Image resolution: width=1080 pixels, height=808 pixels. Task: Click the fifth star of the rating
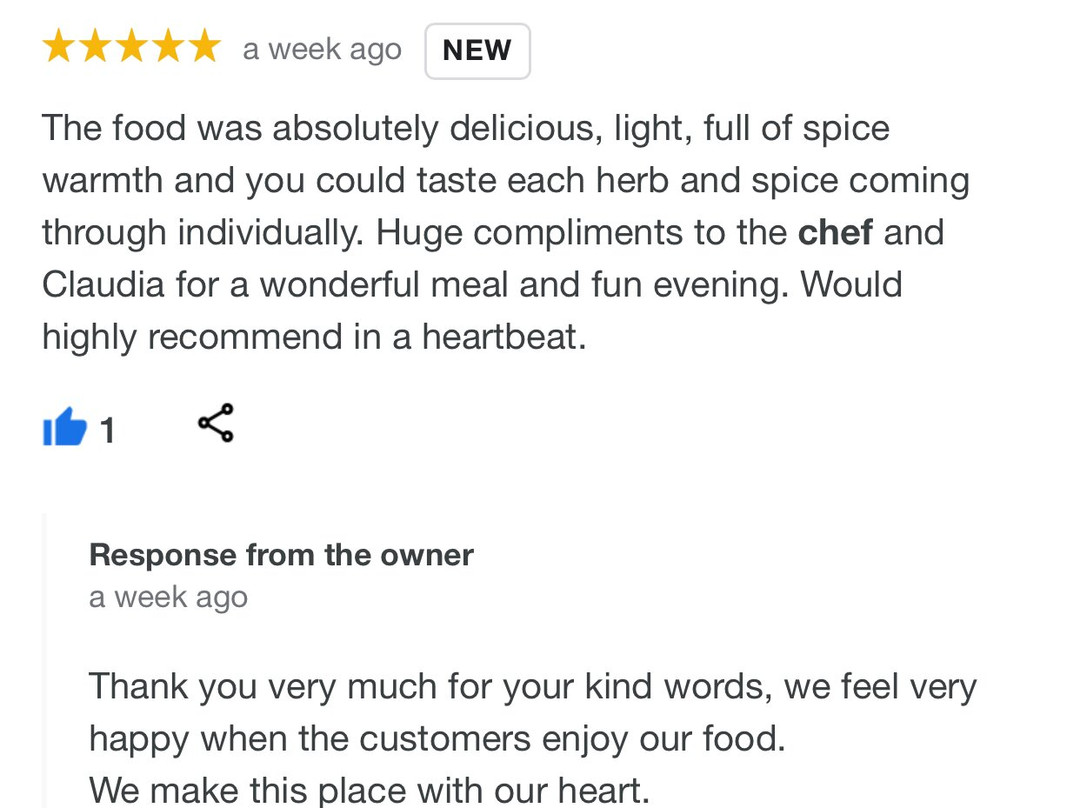pyautogui.click(x=204, y=46)
